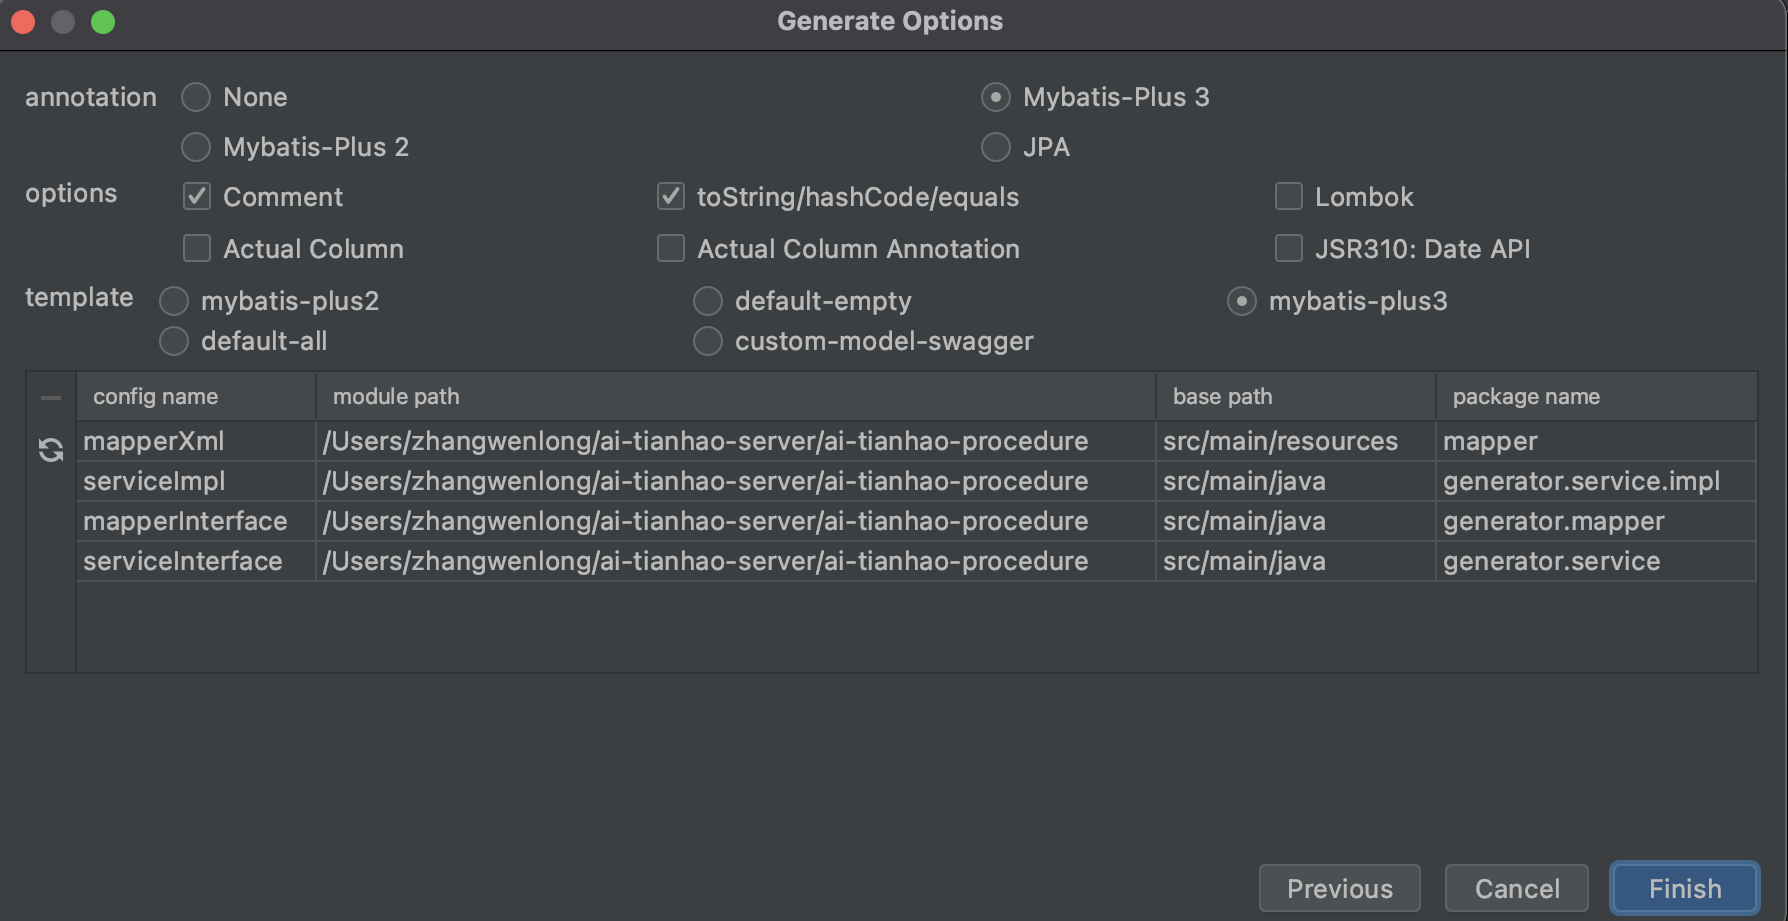
Task: Click generator.service.impl package name cell
Action: tap(1581, 481)
